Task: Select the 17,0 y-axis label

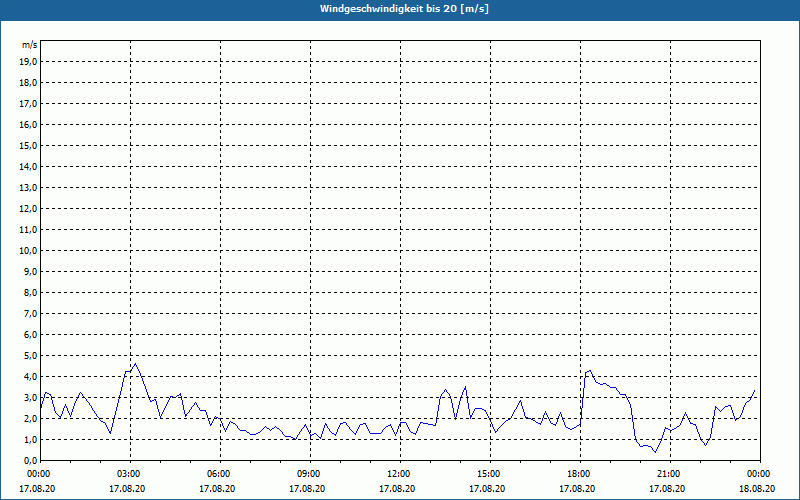Action: (29, 104)
